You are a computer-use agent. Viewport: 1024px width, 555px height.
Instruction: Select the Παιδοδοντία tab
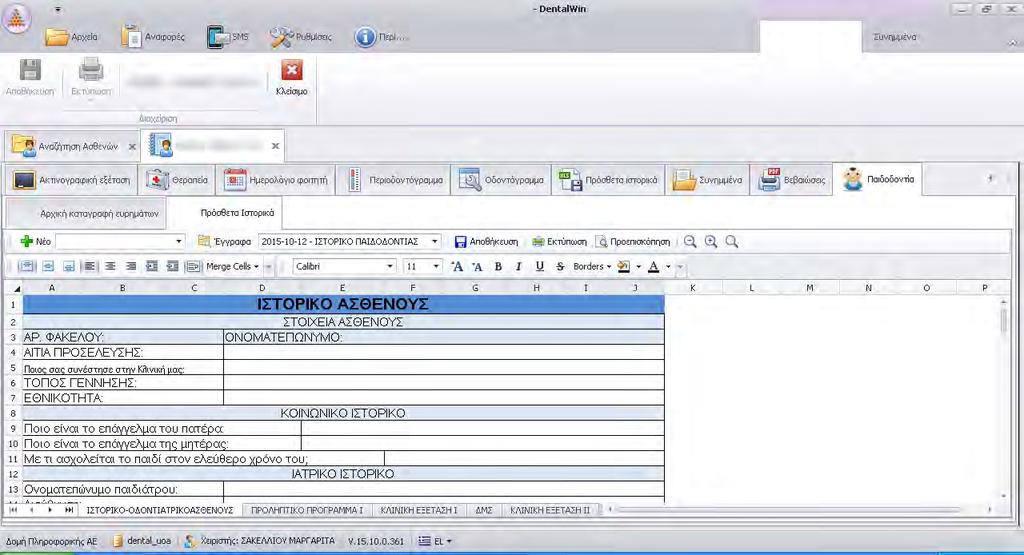click(x=878, y=179)
